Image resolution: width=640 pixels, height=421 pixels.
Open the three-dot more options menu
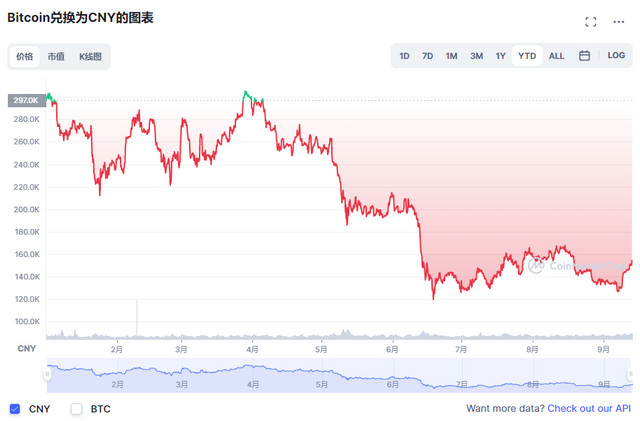618,22
